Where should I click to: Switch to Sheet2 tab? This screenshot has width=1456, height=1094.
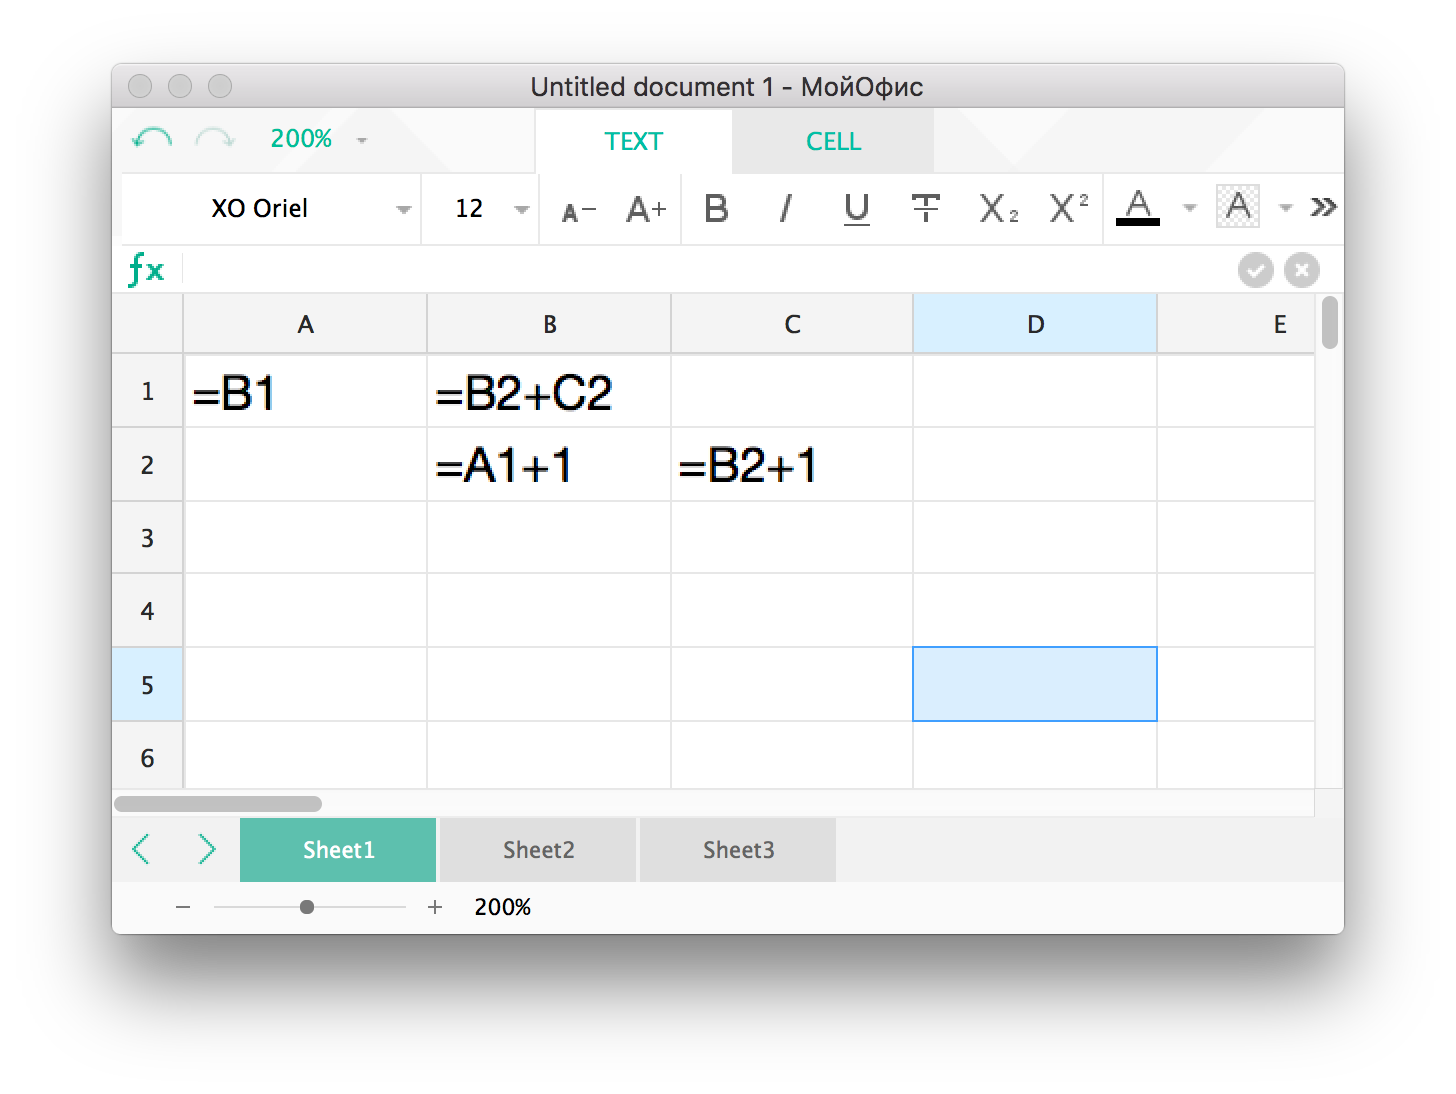pyautogui.click(x=538, y=850)
